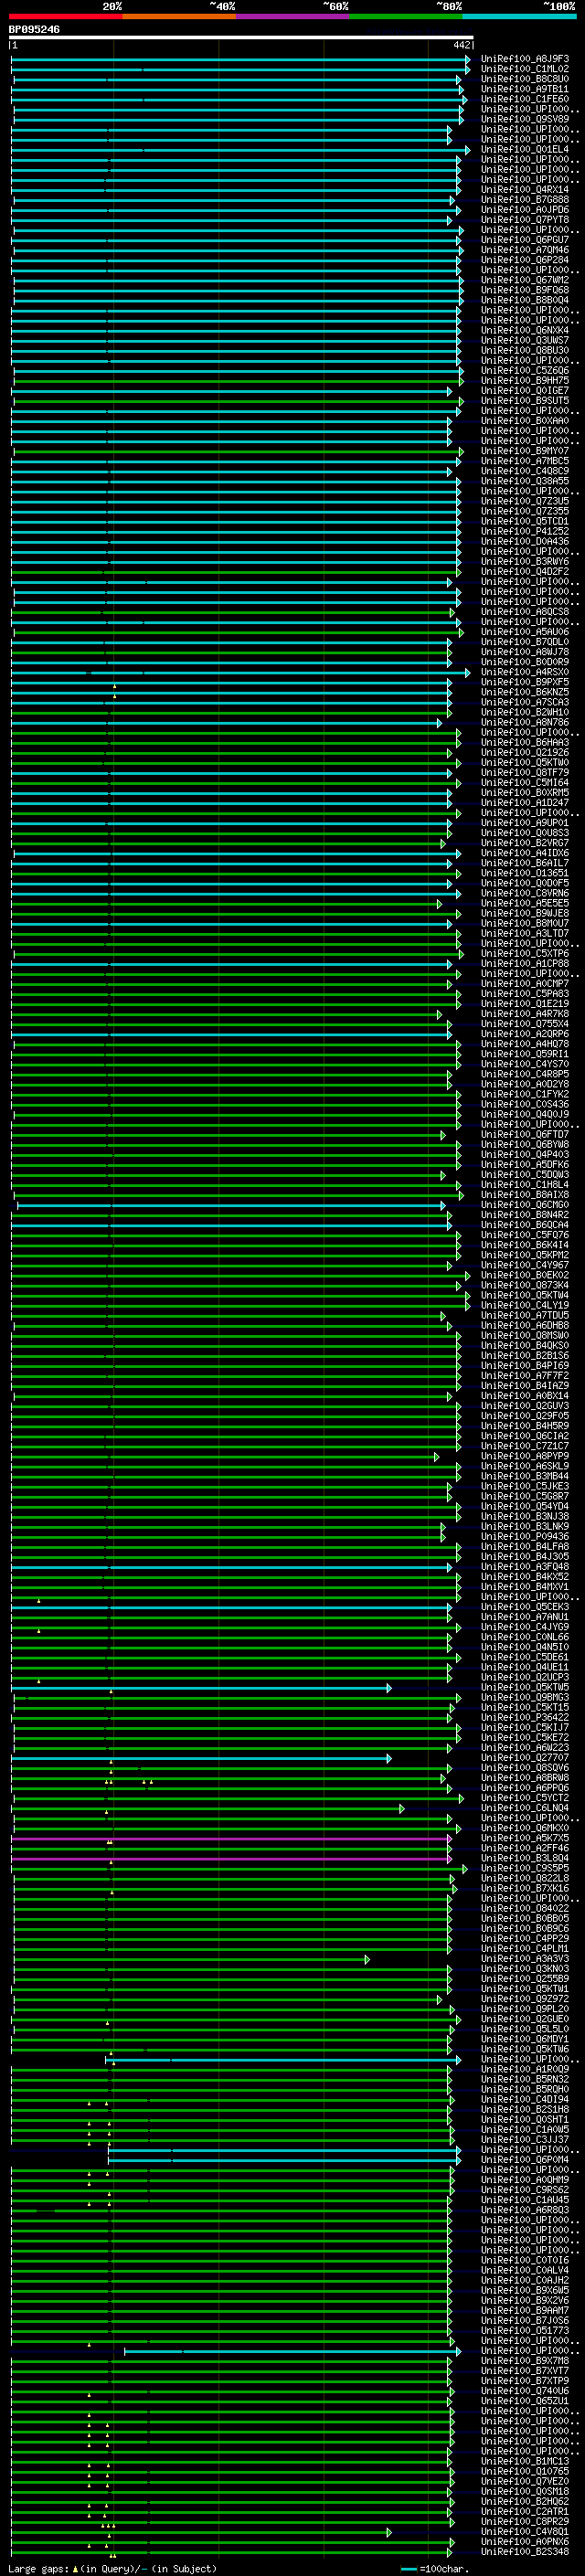Click the BP095246 query name
The height and width of the screenshot is (2576, 585).
coord(34,29)
